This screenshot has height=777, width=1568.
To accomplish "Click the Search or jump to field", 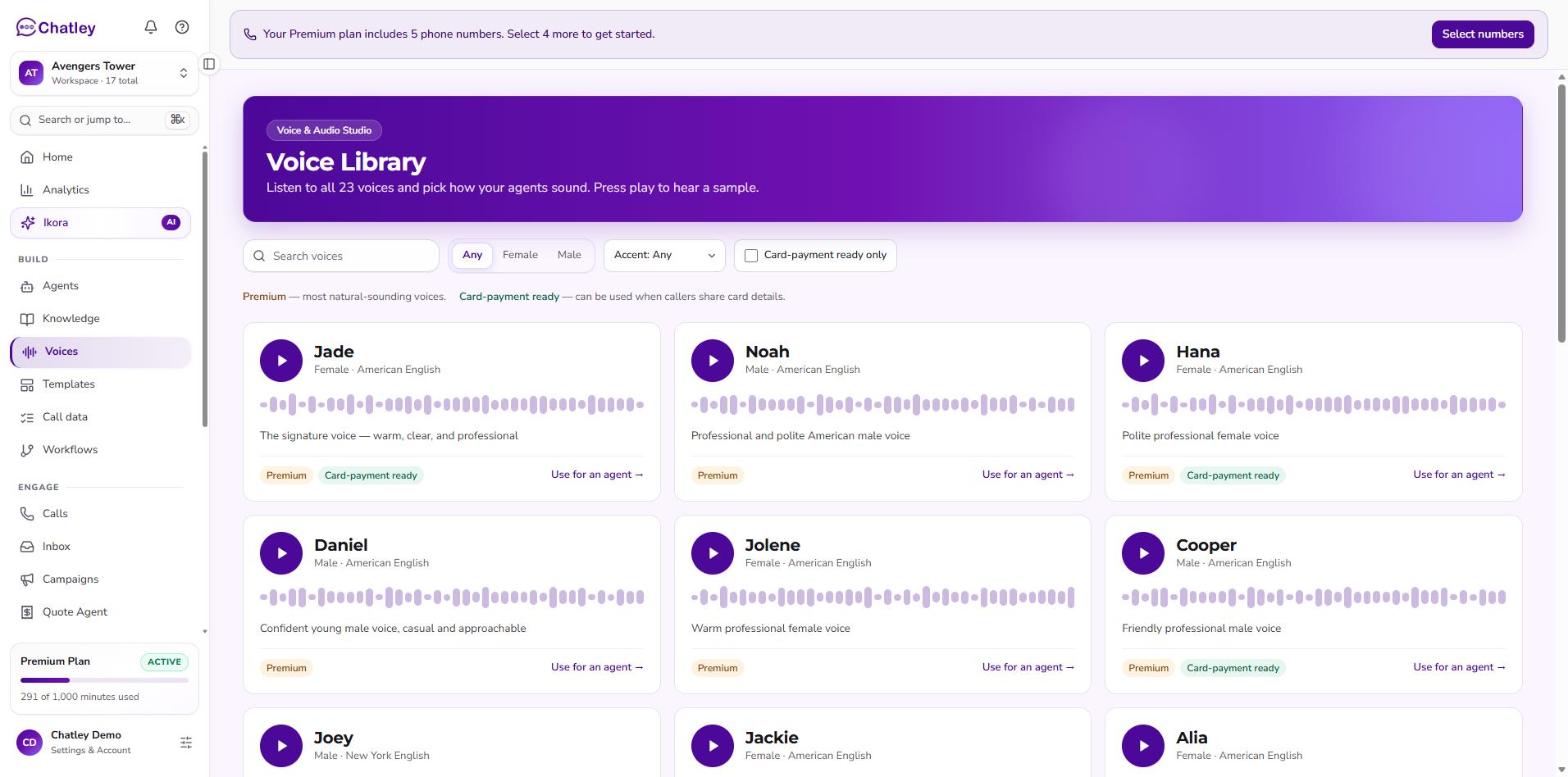I will [104, 120].
